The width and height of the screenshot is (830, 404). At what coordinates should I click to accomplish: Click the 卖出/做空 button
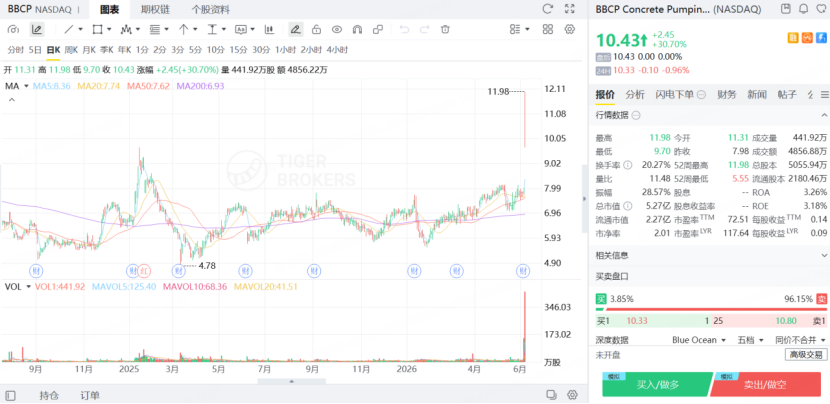pos(765,384)
